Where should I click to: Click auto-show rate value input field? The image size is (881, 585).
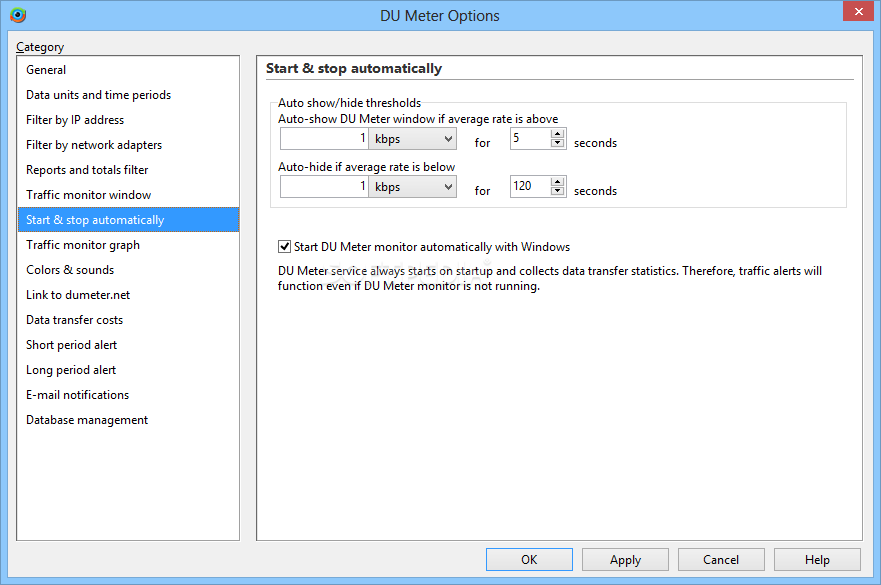(x=324, y=139)
